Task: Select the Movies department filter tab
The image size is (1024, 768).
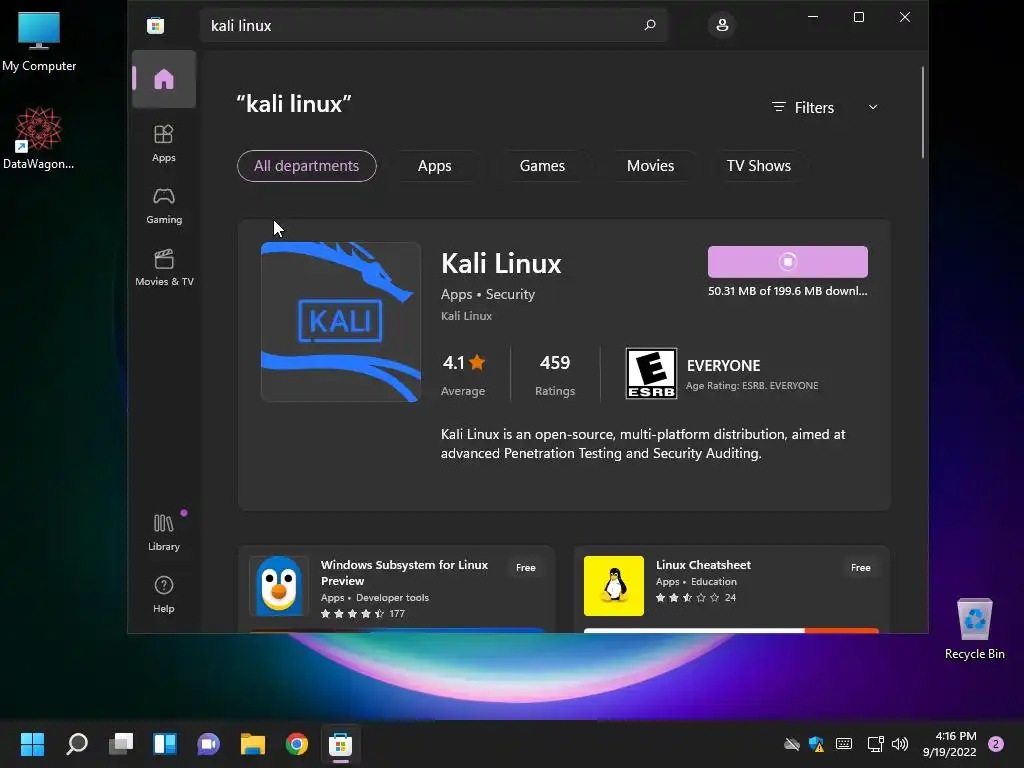Action: click(650, 166)
